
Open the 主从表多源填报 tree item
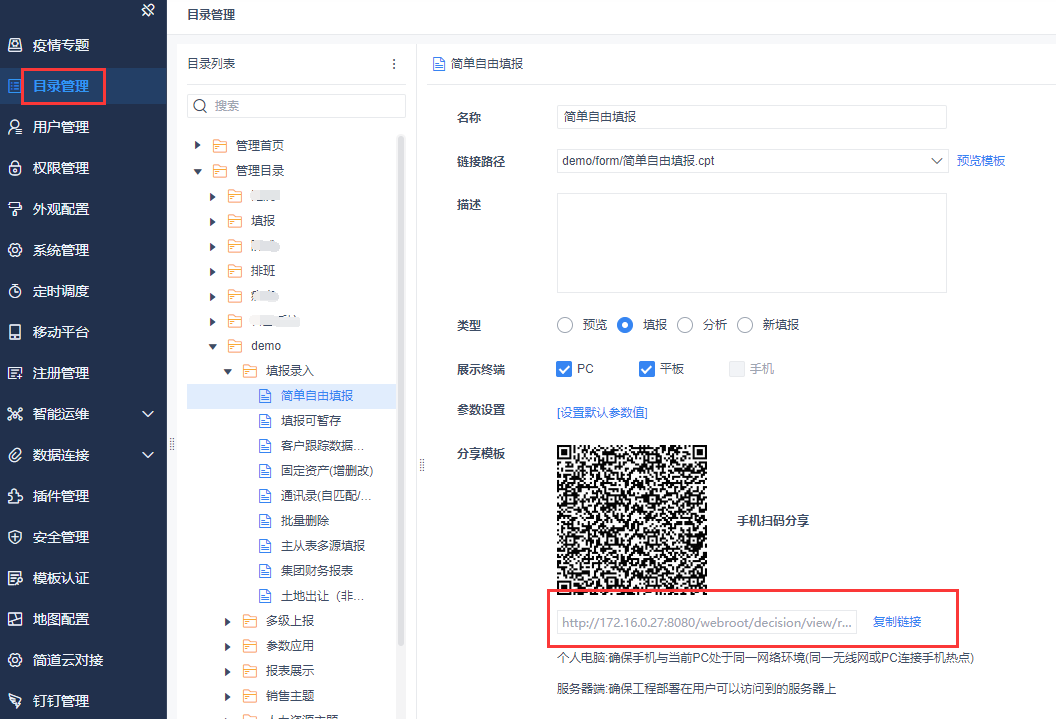point(323,546)
